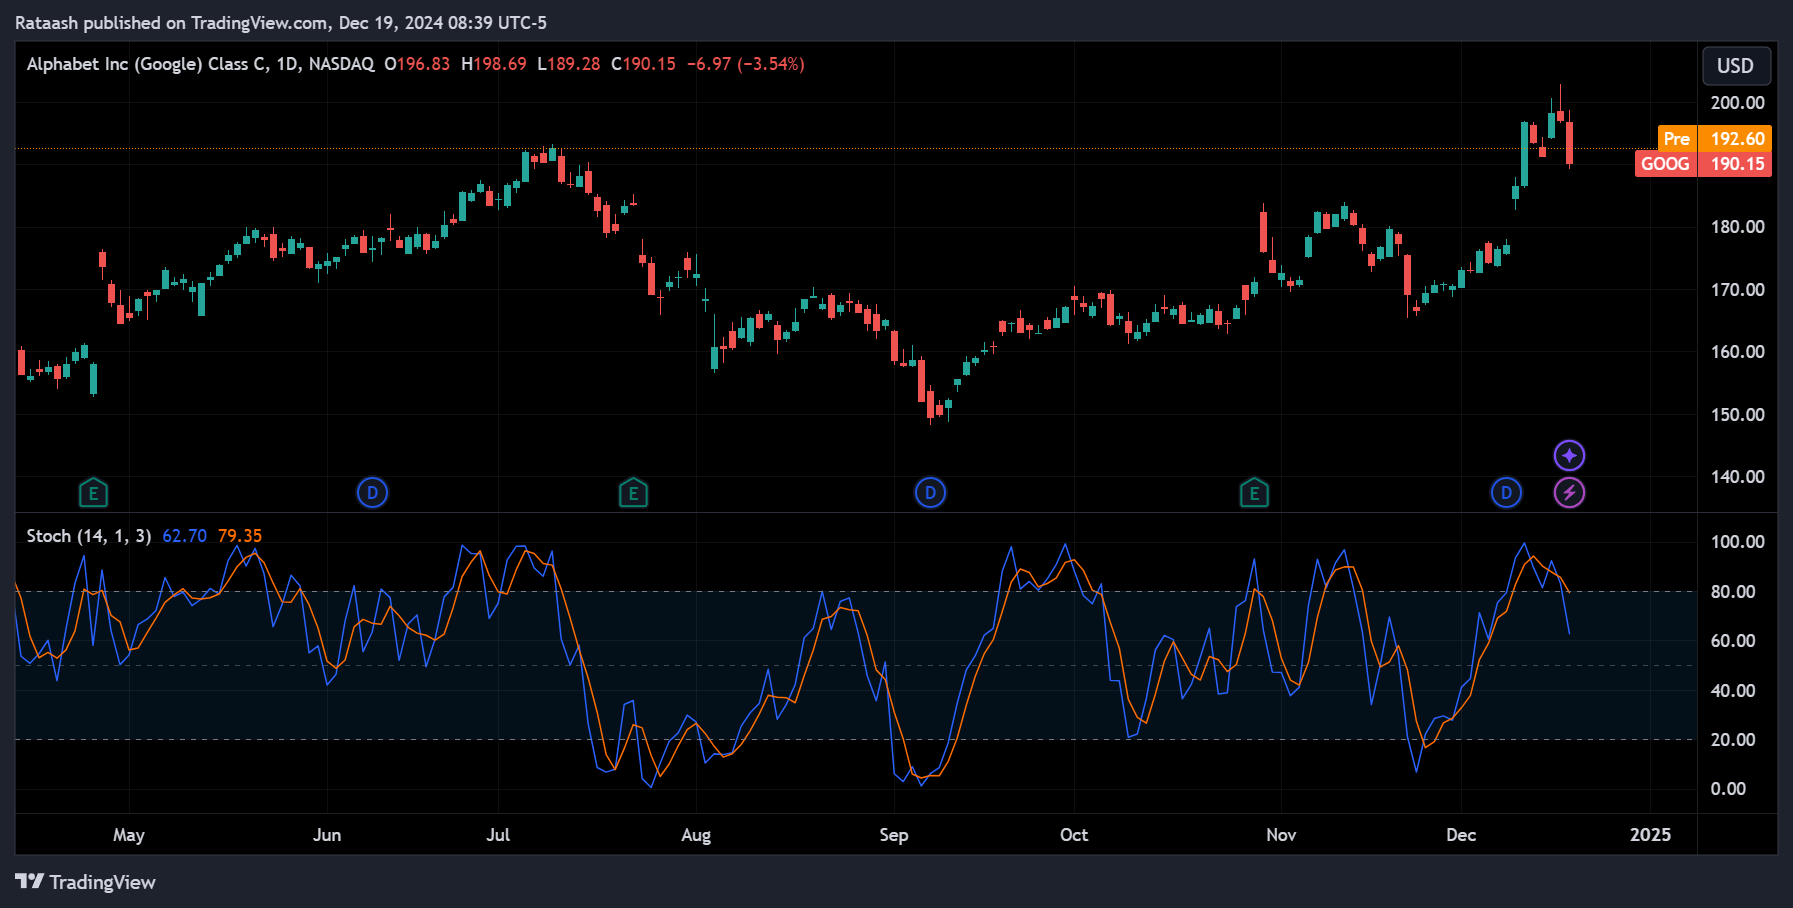Click the Stoch (14, 1, 3) indicator label
This screenshot has height=908, width=1793.
point(89,536)
